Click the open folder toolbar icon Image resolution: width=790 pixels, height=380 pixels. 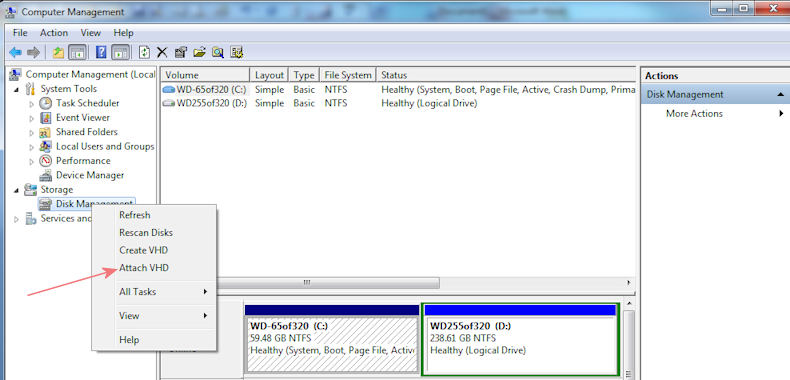pos(199,52)
